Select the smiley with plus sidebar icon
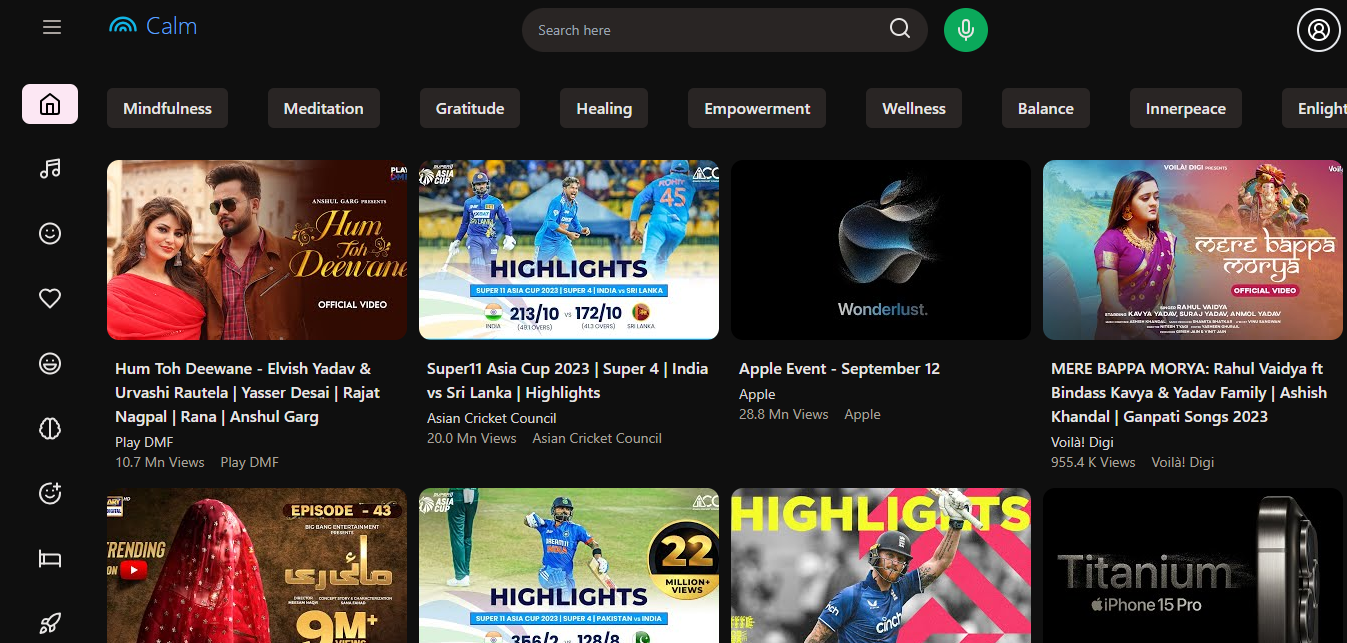Viewport: 1347px width, 643px height. 50,493
